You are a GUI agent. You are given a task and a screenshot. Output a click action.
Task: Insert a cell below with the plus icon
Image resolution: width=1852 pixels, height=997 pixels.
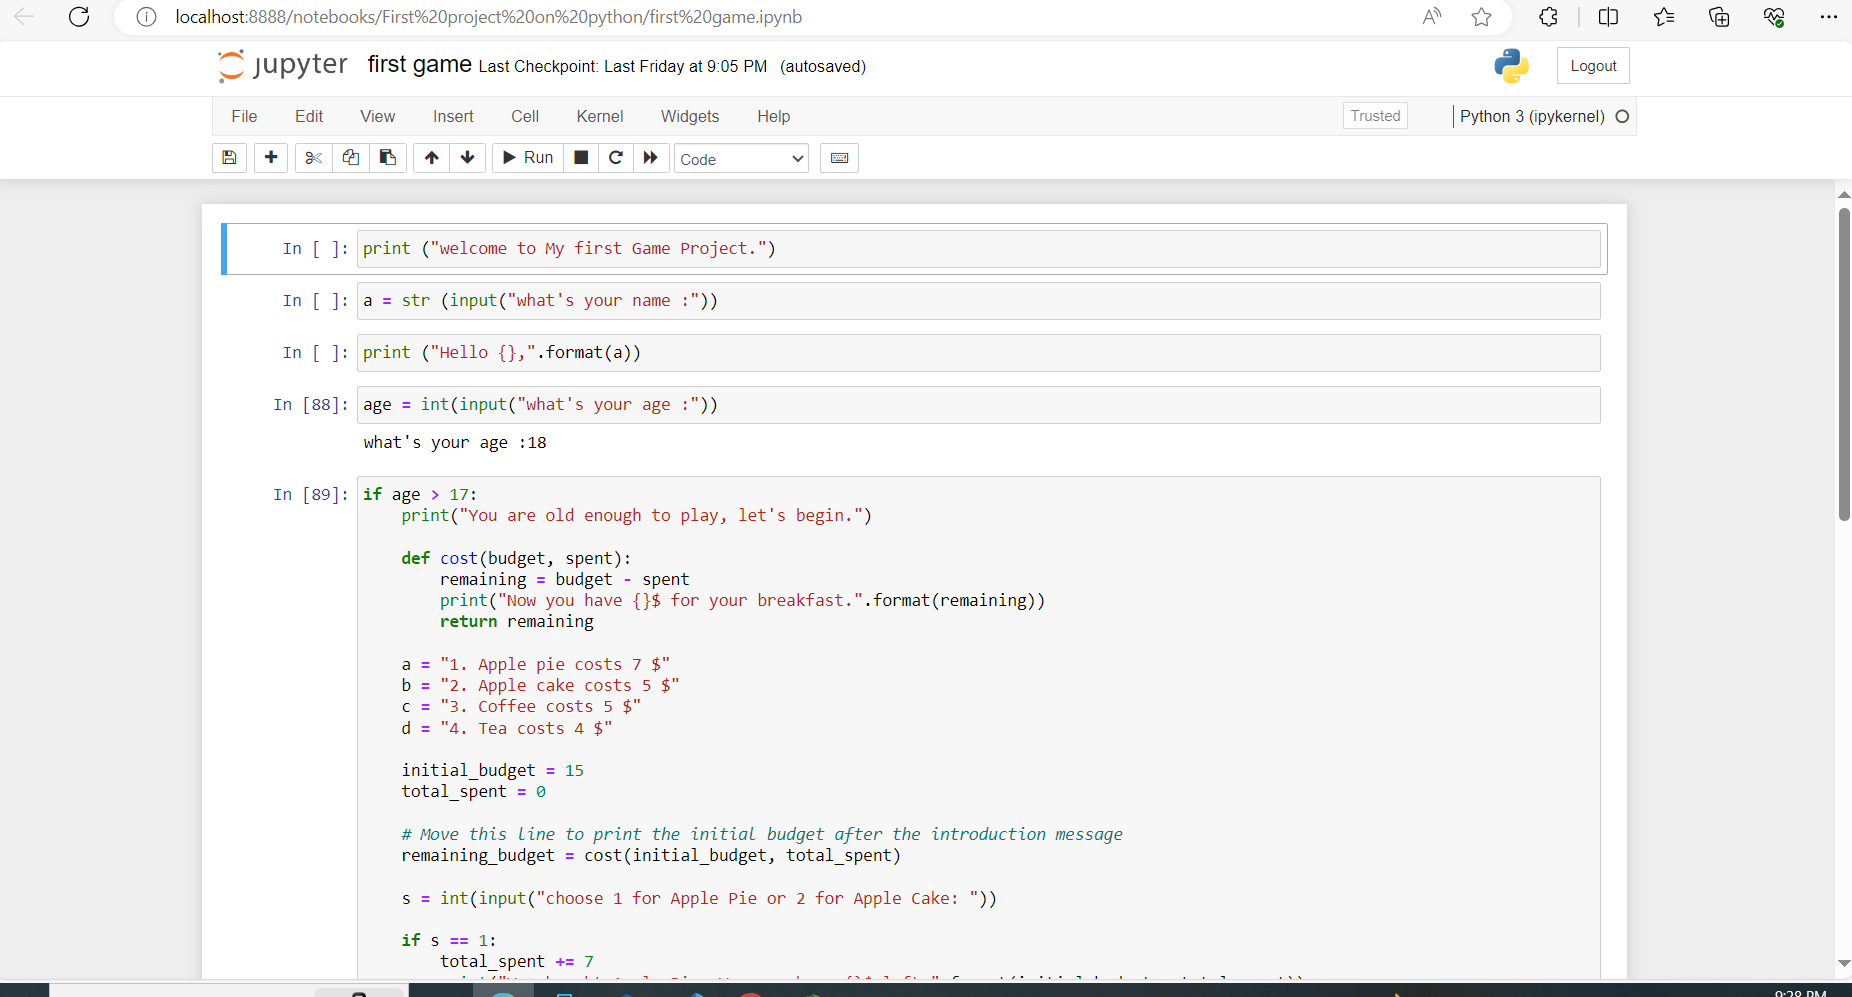[x=271, y=158]
